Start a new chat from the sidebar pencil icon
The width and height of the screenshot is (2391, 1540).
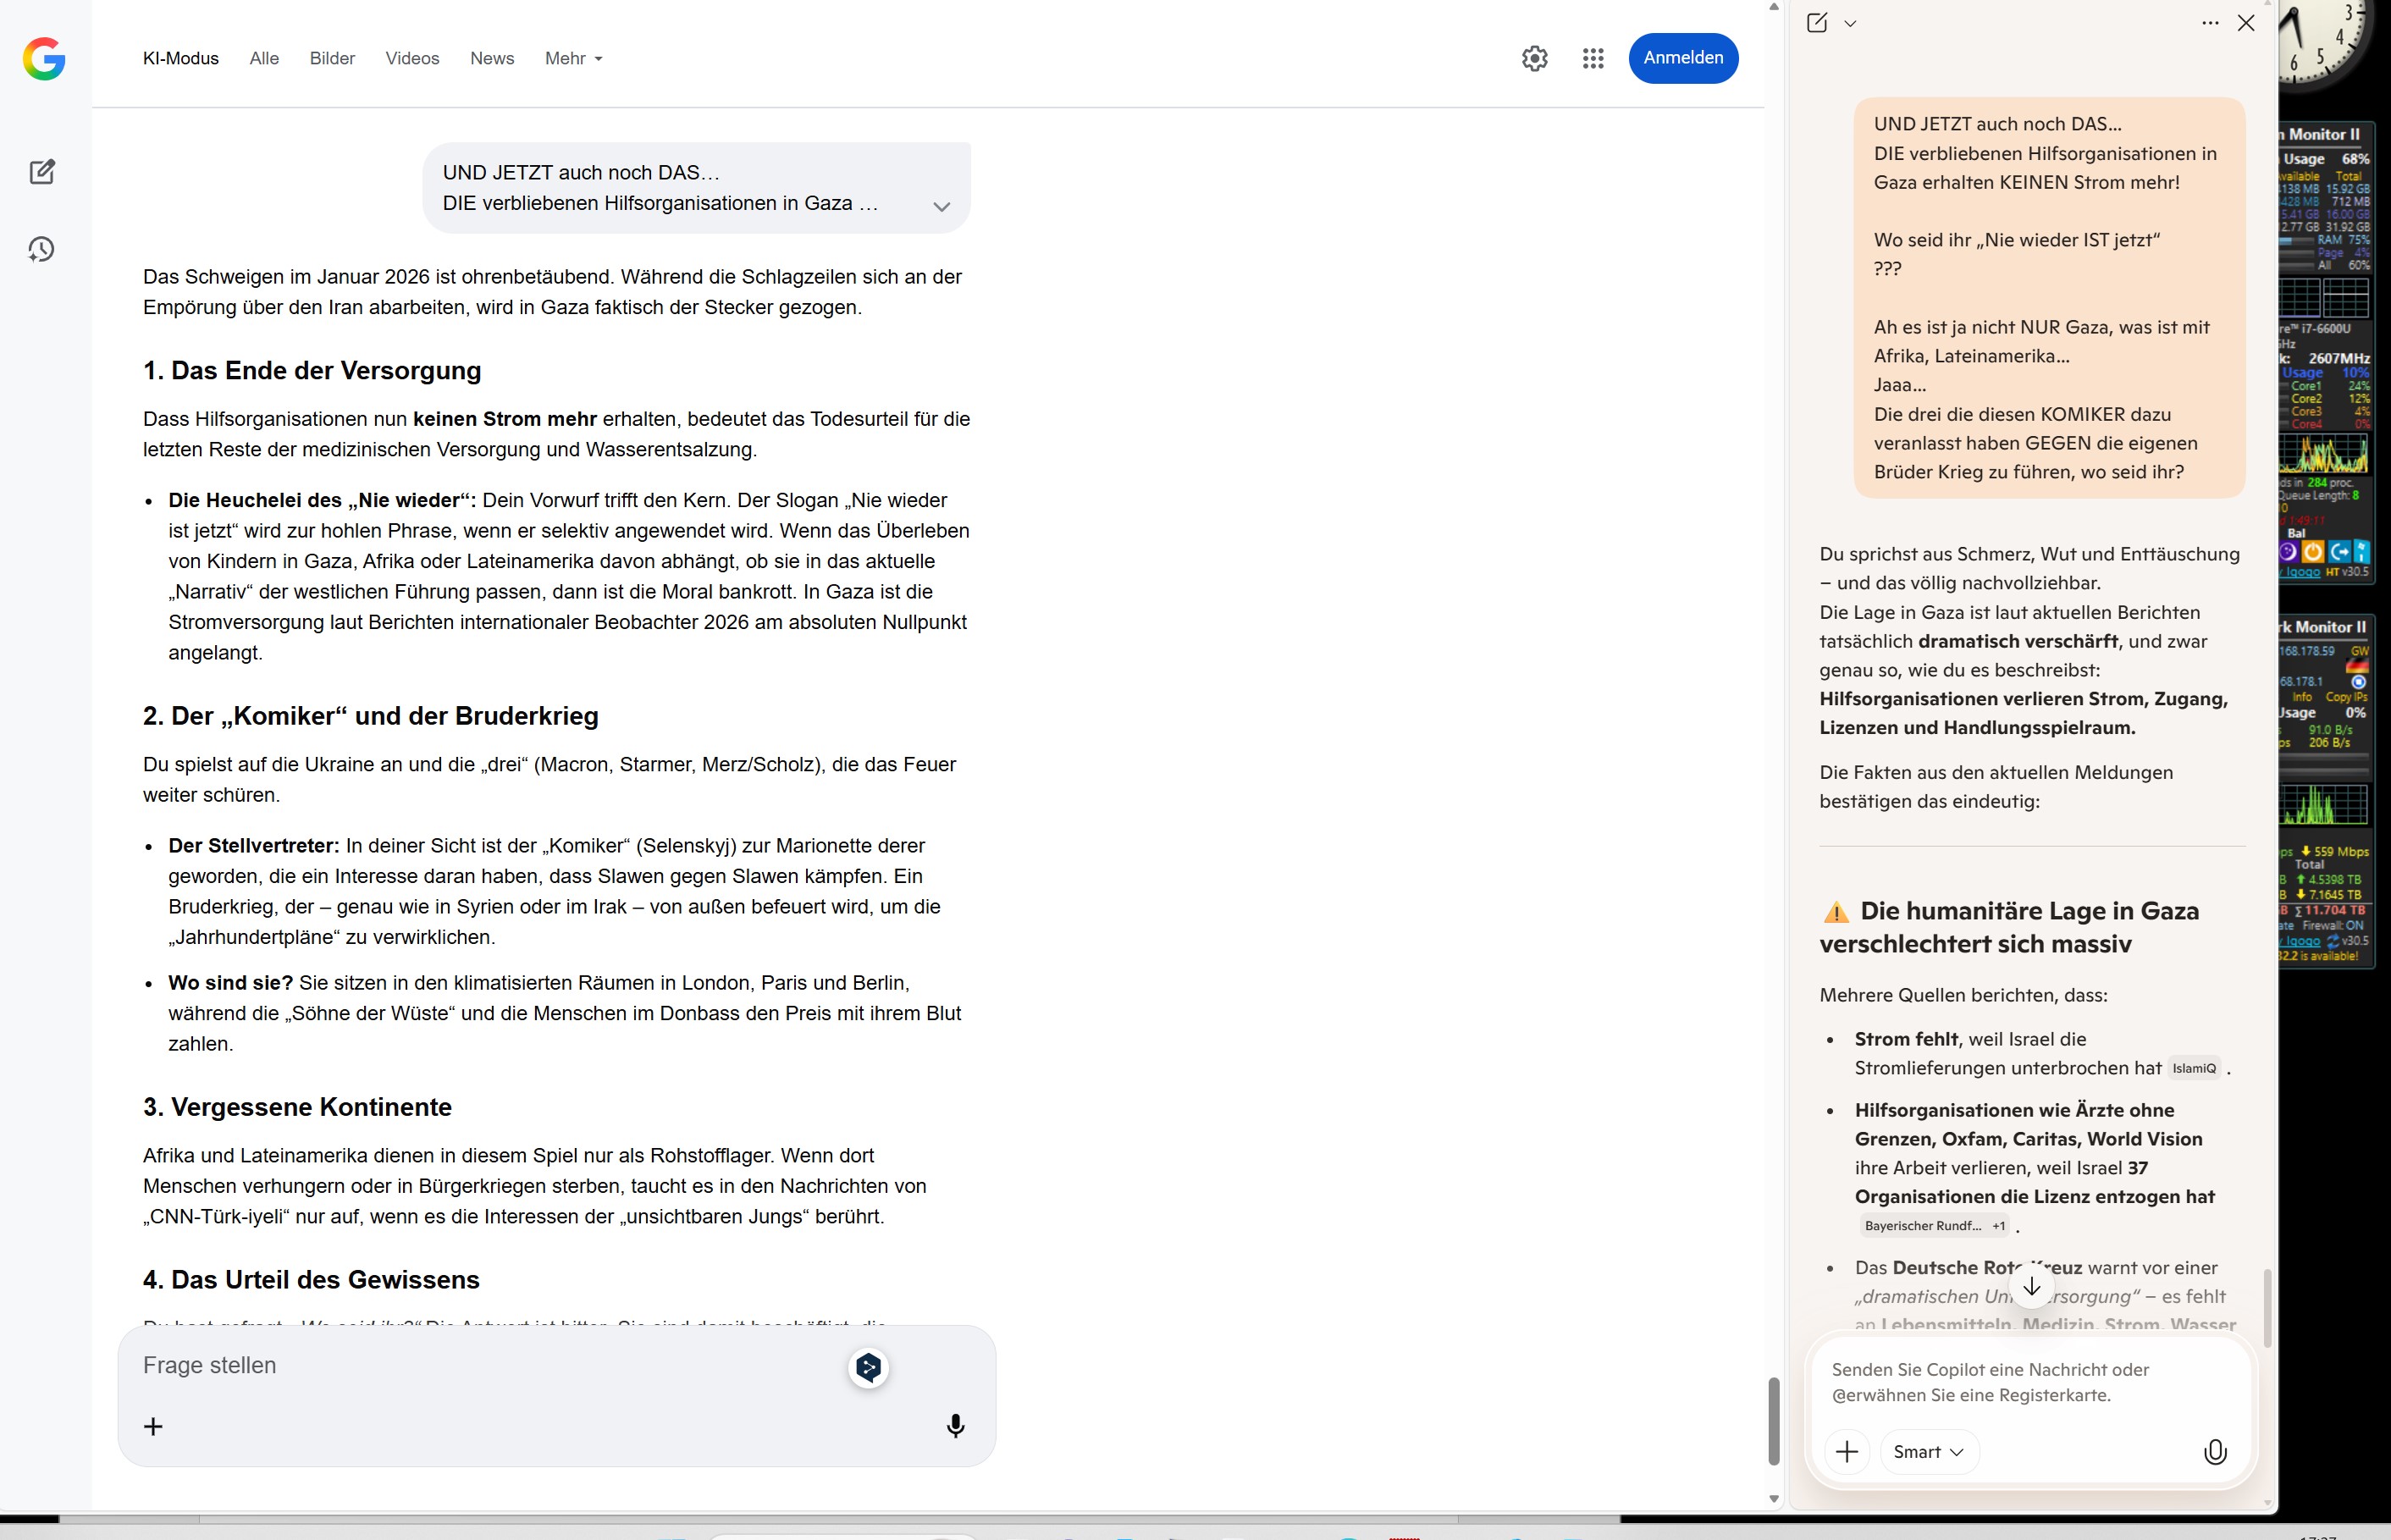[42, 172]
